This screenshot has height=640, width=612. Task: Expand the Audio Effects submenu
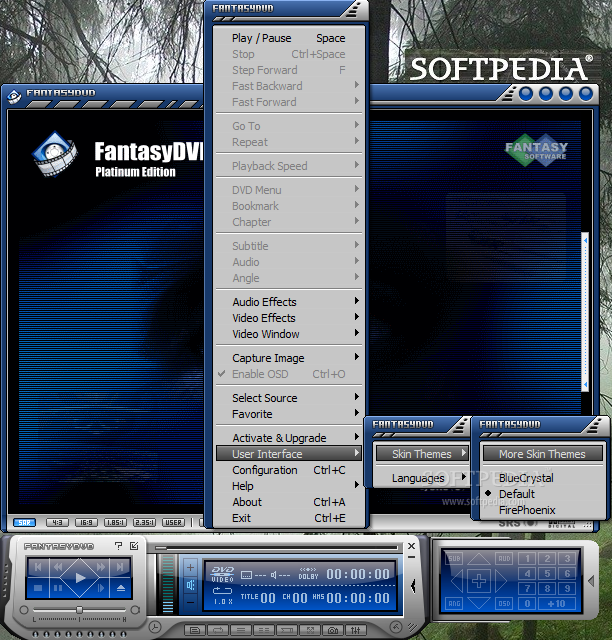pos(289,302)
